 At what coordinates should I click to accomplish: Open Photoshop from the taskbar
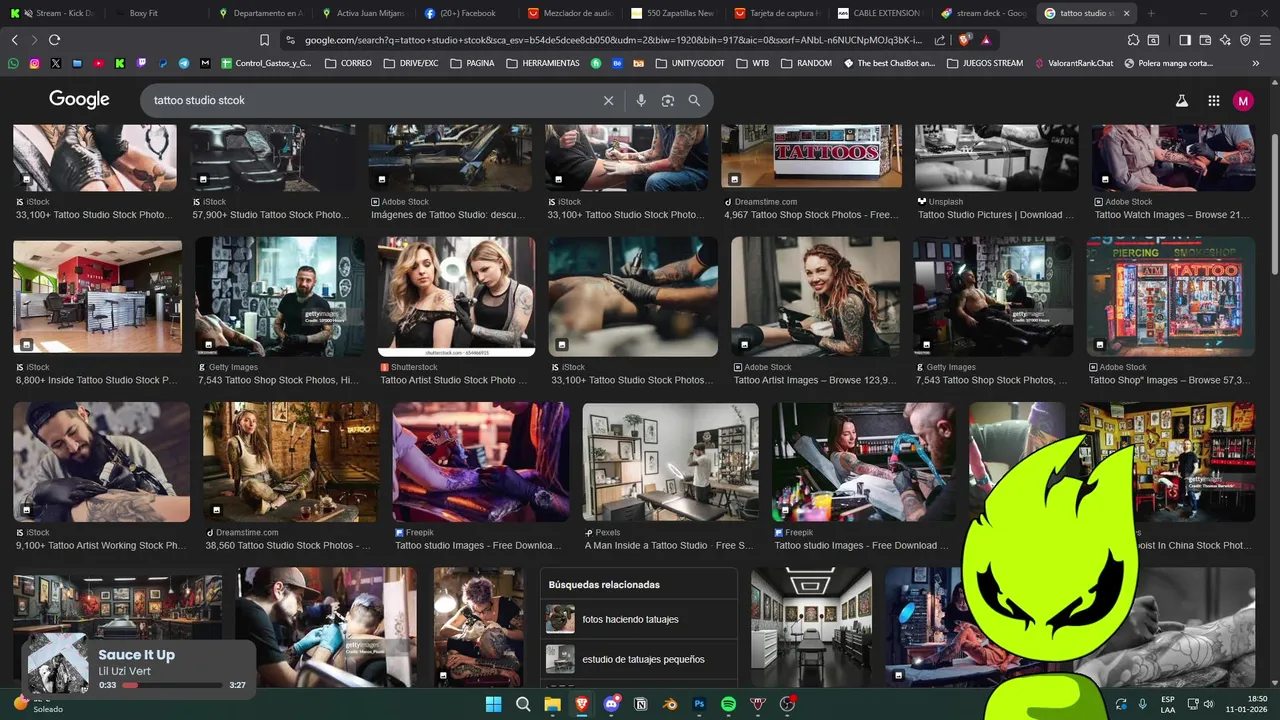[x=700, y=704]
